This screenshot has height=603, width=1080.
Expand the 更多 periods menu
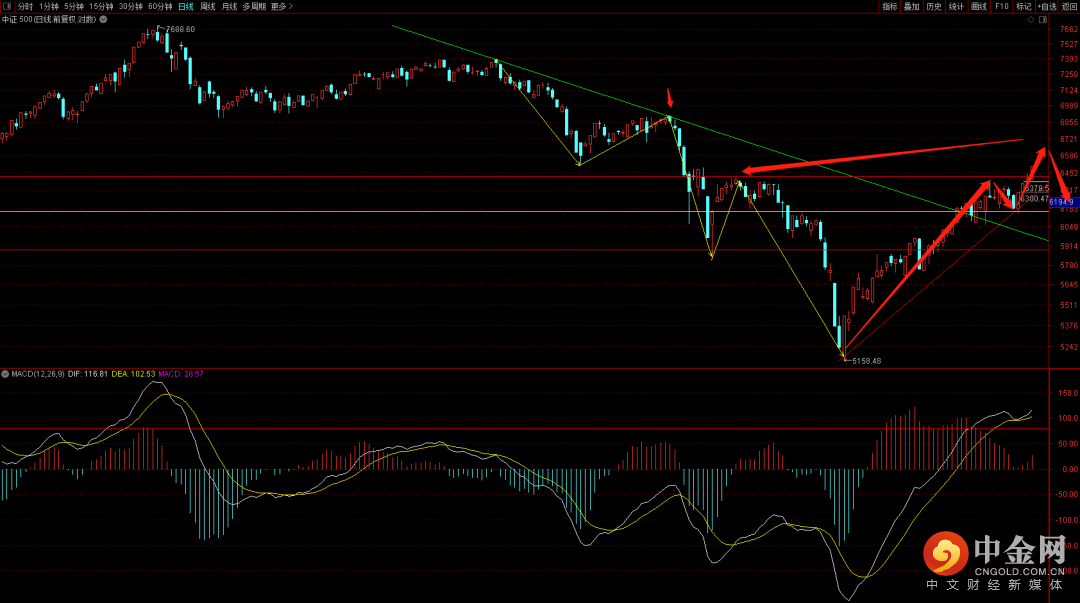point(282,6)
